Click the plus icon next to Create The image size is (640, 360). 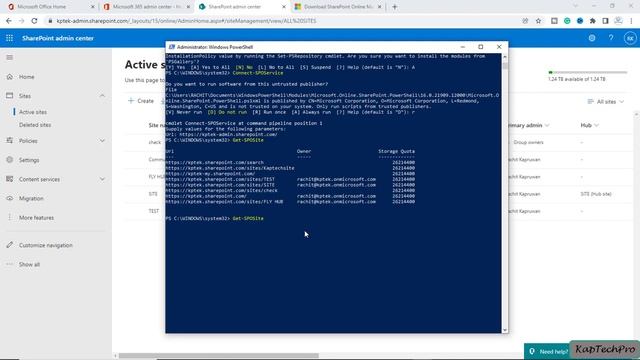click(x=131, y=101)
